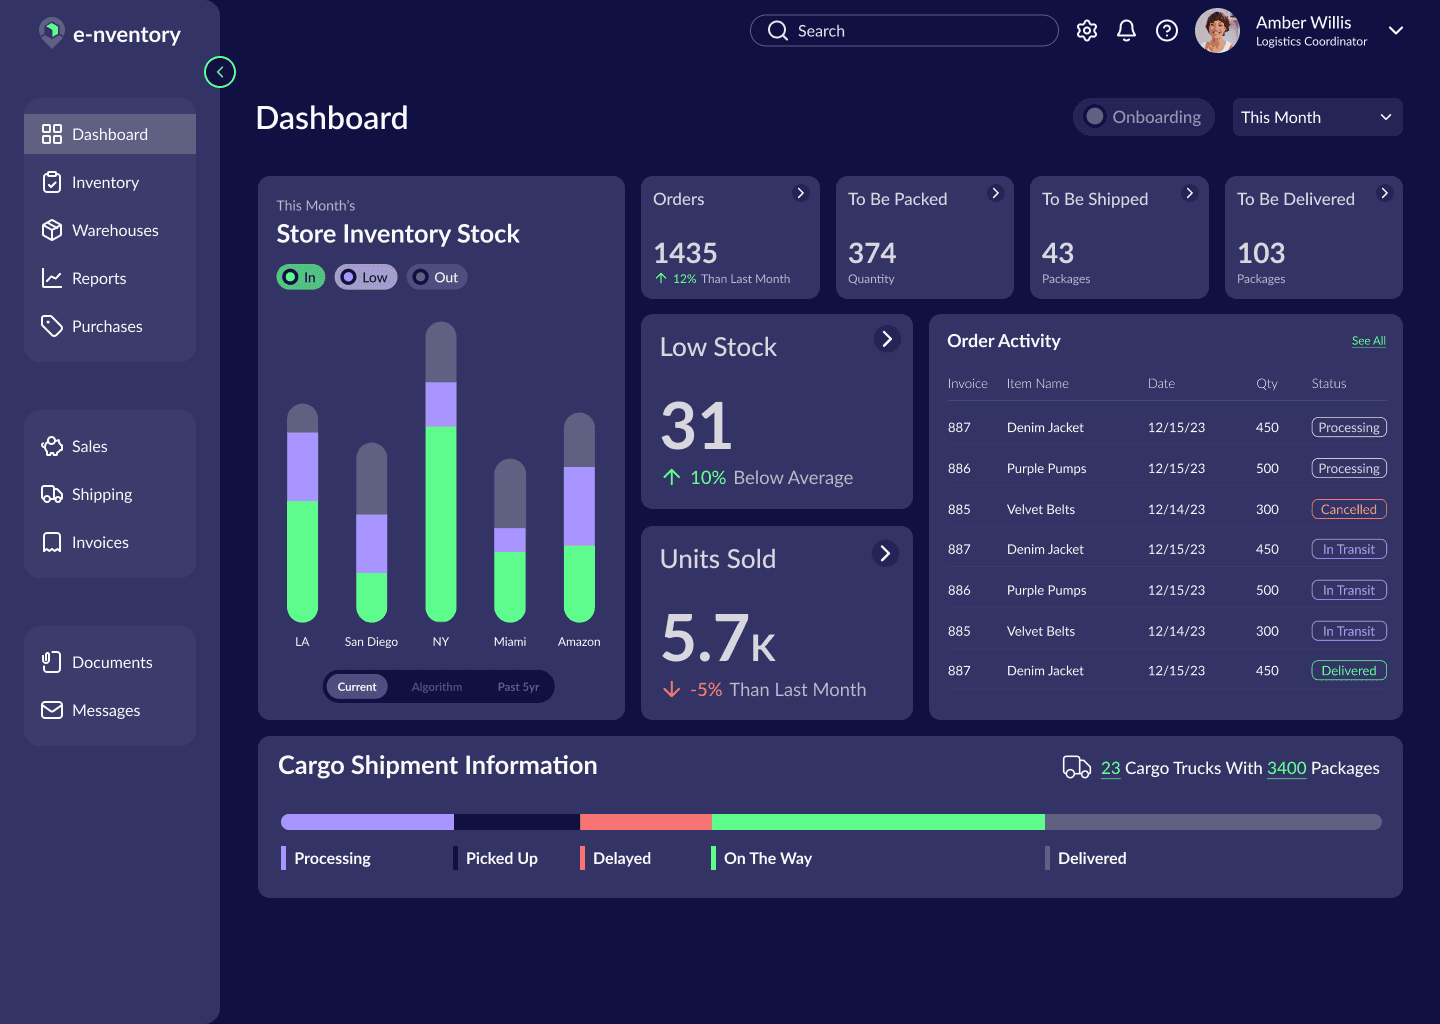Click the Documents icon in sidebar
1440x1024 pixels.
coord(52,662)
